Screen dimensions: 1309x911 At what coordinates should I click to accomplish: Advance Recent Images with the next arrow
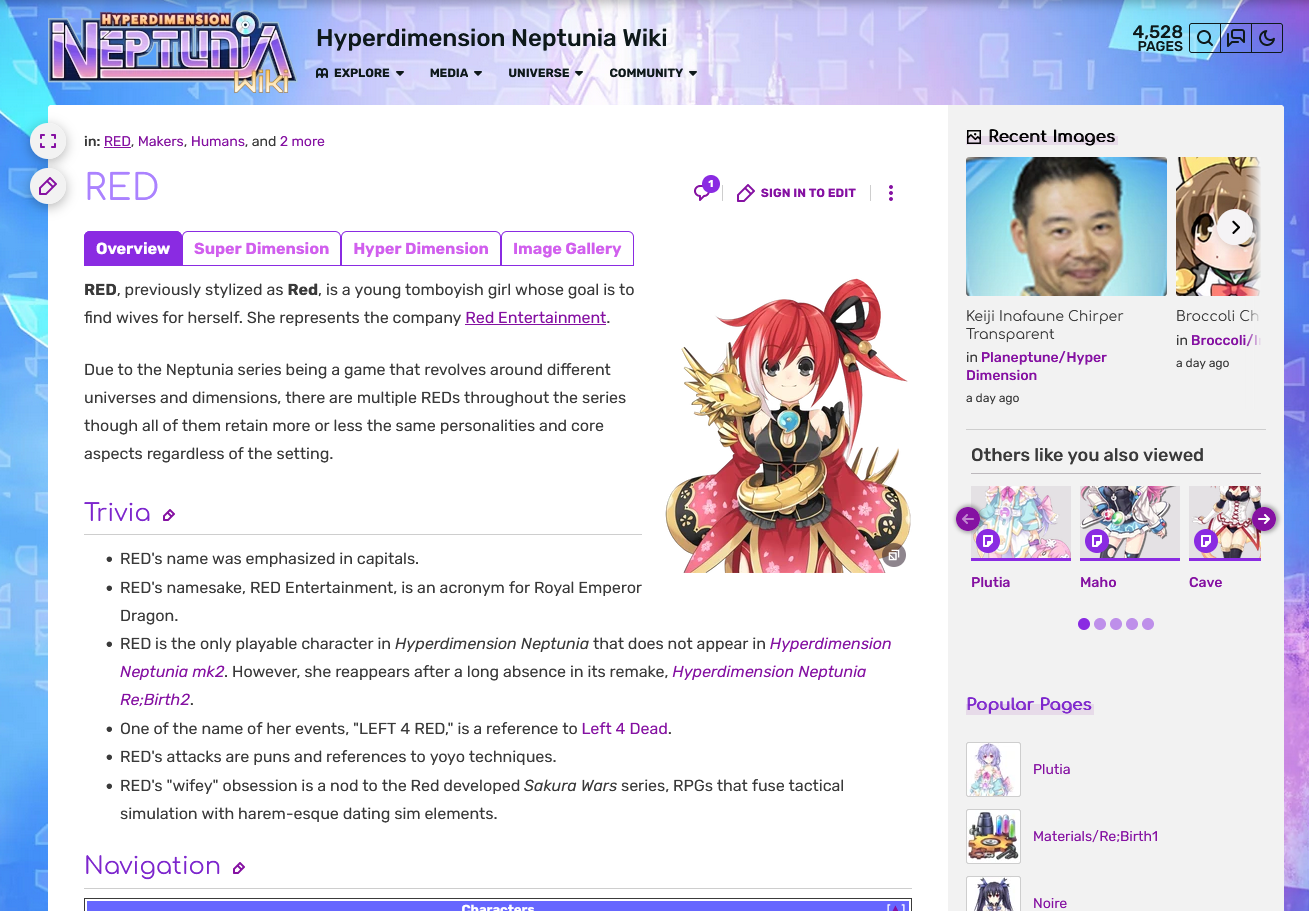(1235, 227)
